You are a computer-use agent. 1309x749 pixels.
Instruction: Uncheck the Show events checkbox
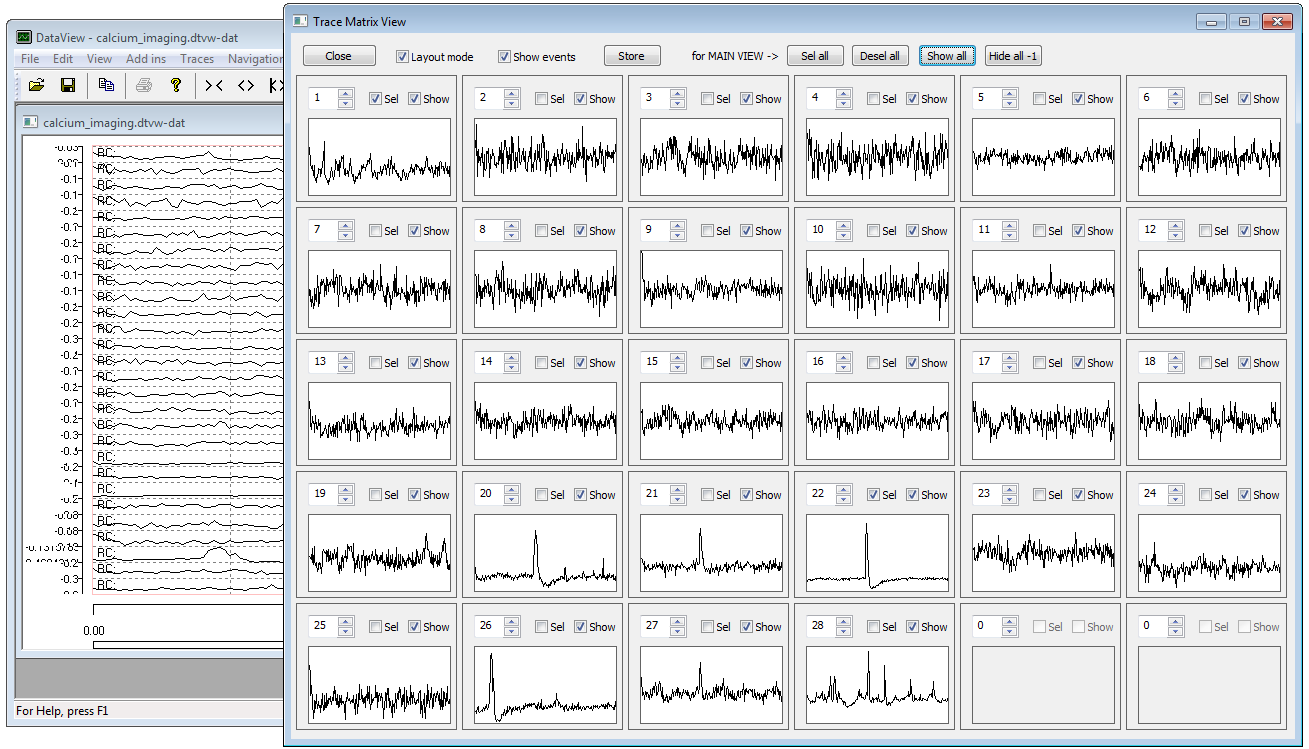coord(505,57)
